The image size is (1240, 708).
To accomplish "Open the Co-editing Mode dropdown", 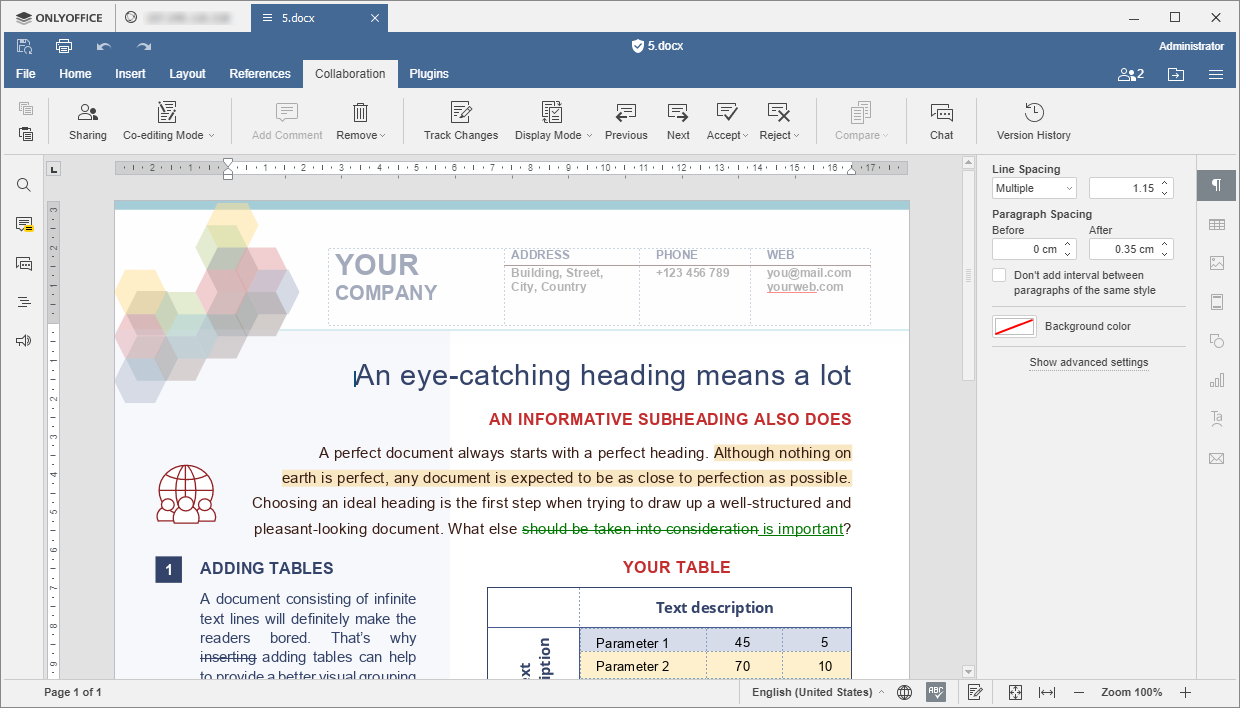I will [x=168, y=135].
